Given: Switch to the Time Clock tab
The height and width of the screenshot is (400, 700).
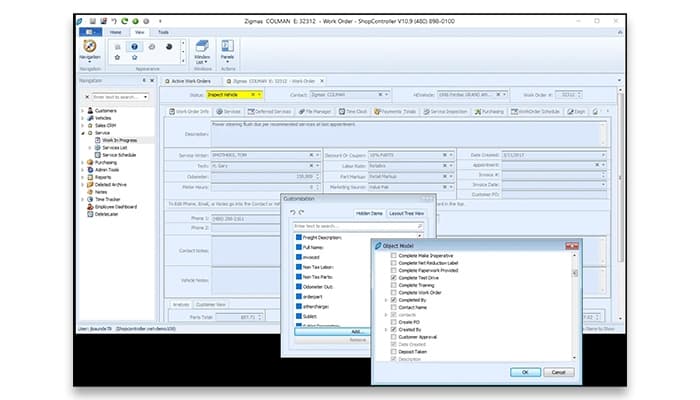Looking at the screenshot, I should (x=356, y=111).
